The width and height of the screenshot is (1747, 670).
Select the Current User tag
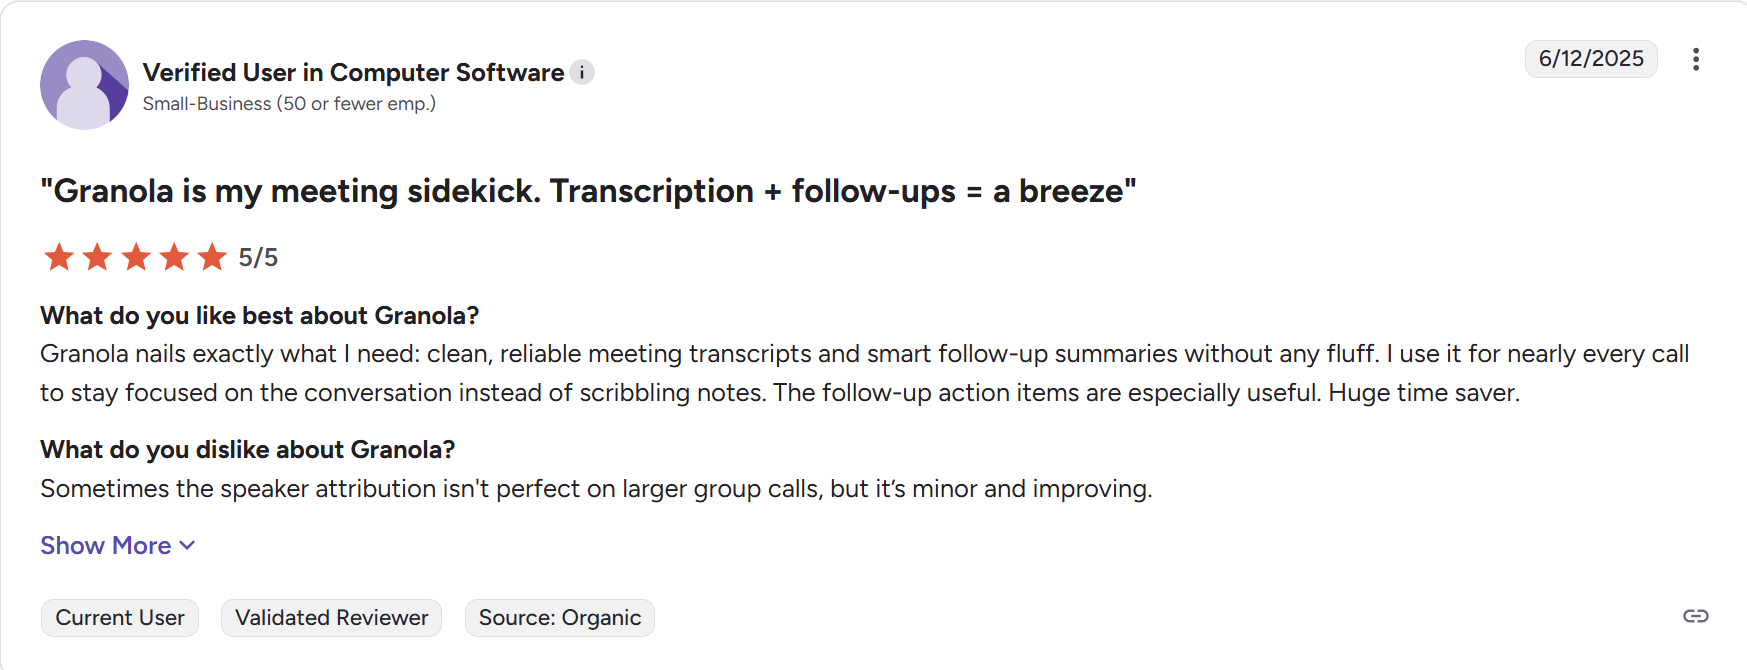click(x=120, y=618)
